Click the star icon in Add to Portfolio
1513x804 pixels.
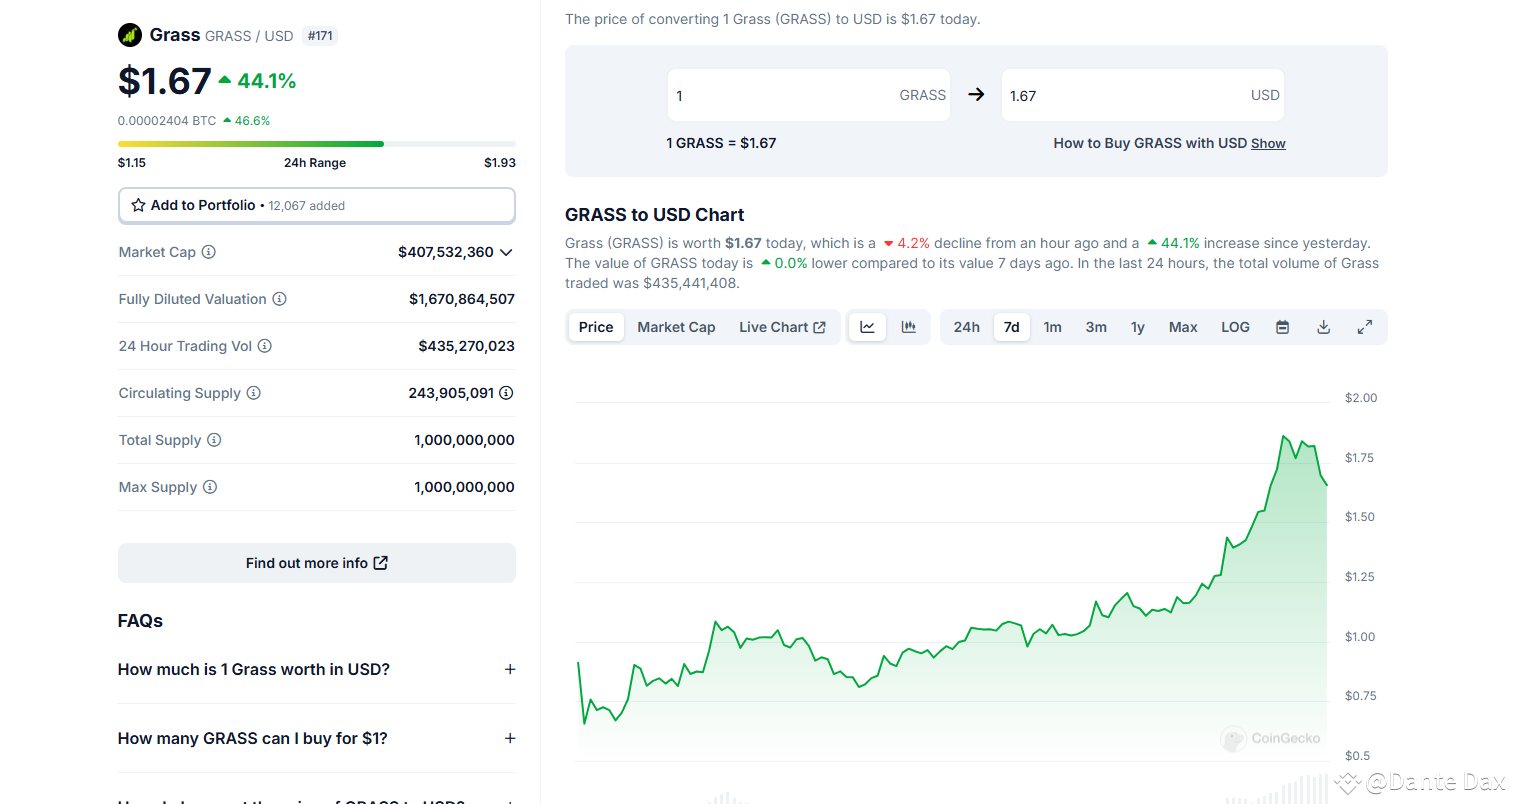(x=137, y=205)
